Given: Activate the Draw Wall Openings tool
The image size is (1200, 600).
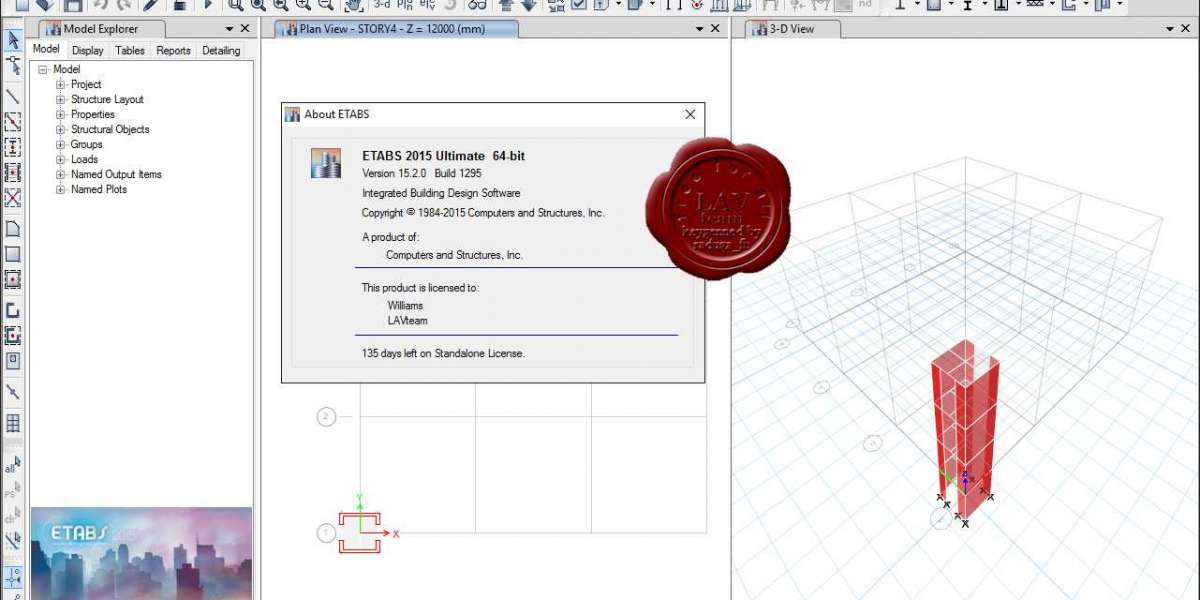Looking at the screenshot, I should tap(13, 361).
